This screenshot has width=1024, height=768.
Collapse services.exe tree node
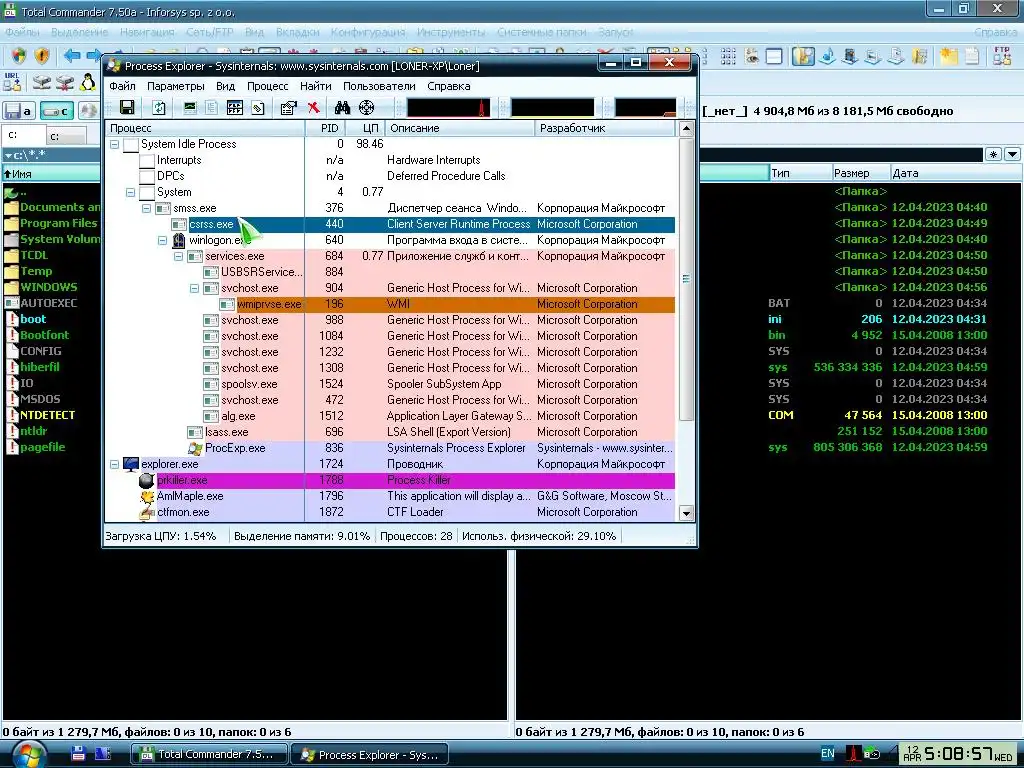[178, 256]
